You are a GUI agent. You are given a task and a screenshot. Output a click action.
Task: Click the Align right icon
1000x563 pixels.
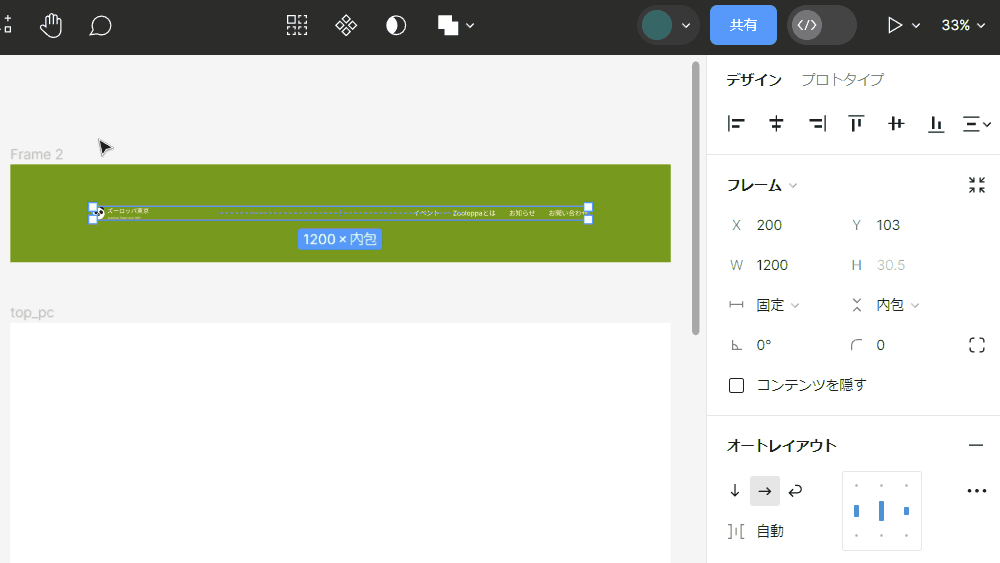coord(817,123)
